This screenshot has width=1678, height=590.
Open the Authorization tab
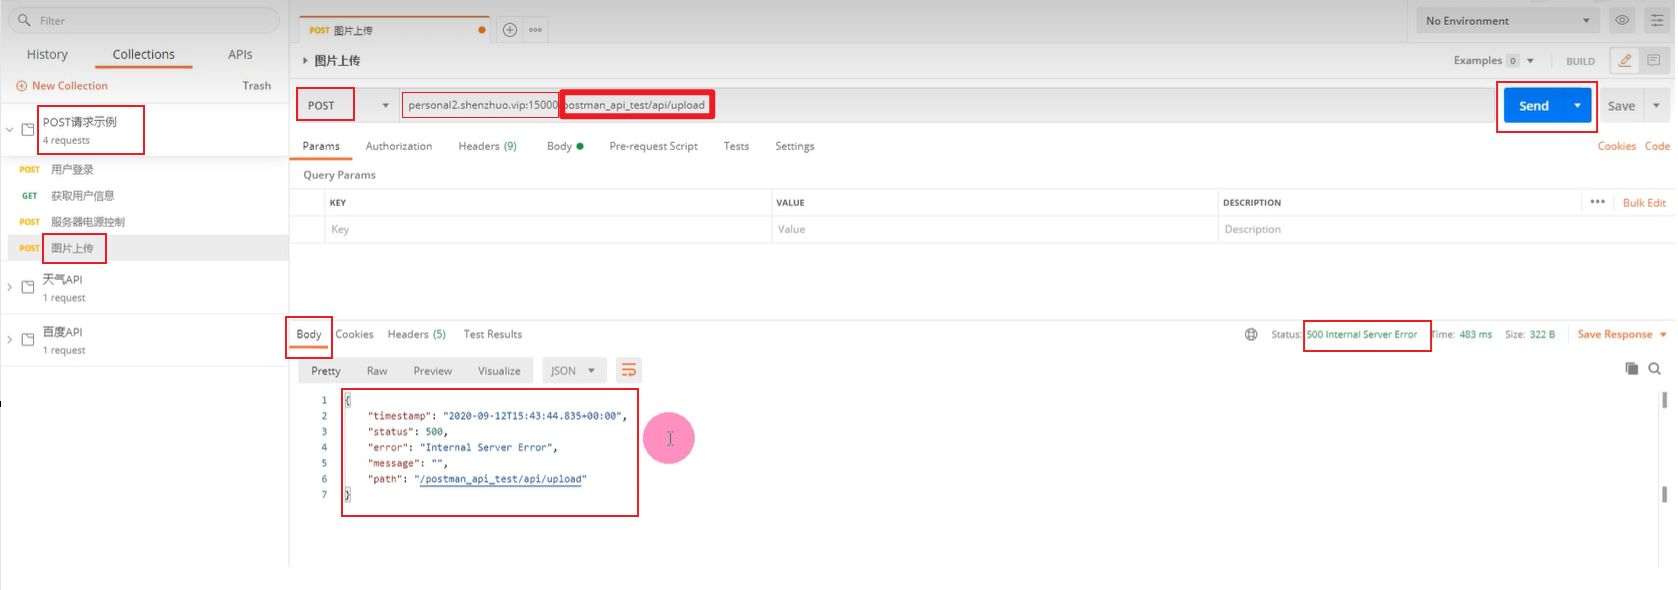398,146
